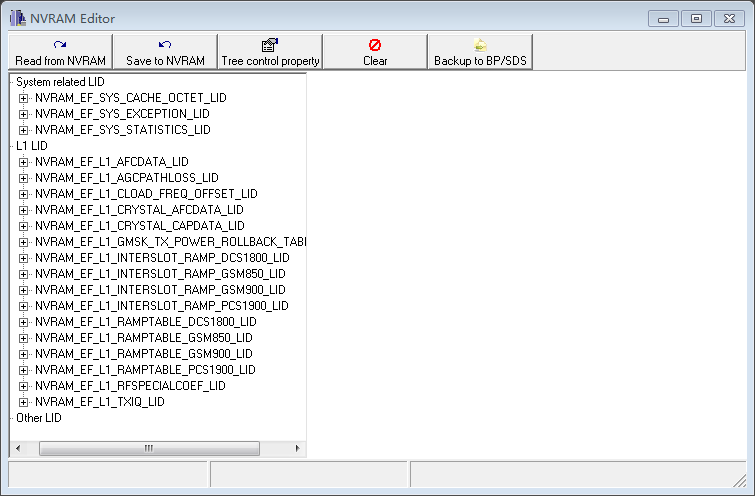Expand NVRAM_EF_L1_INTERSLOT_RAMP_GSM850_LID node
755x496 pixels.
click(x=23, y=274)
